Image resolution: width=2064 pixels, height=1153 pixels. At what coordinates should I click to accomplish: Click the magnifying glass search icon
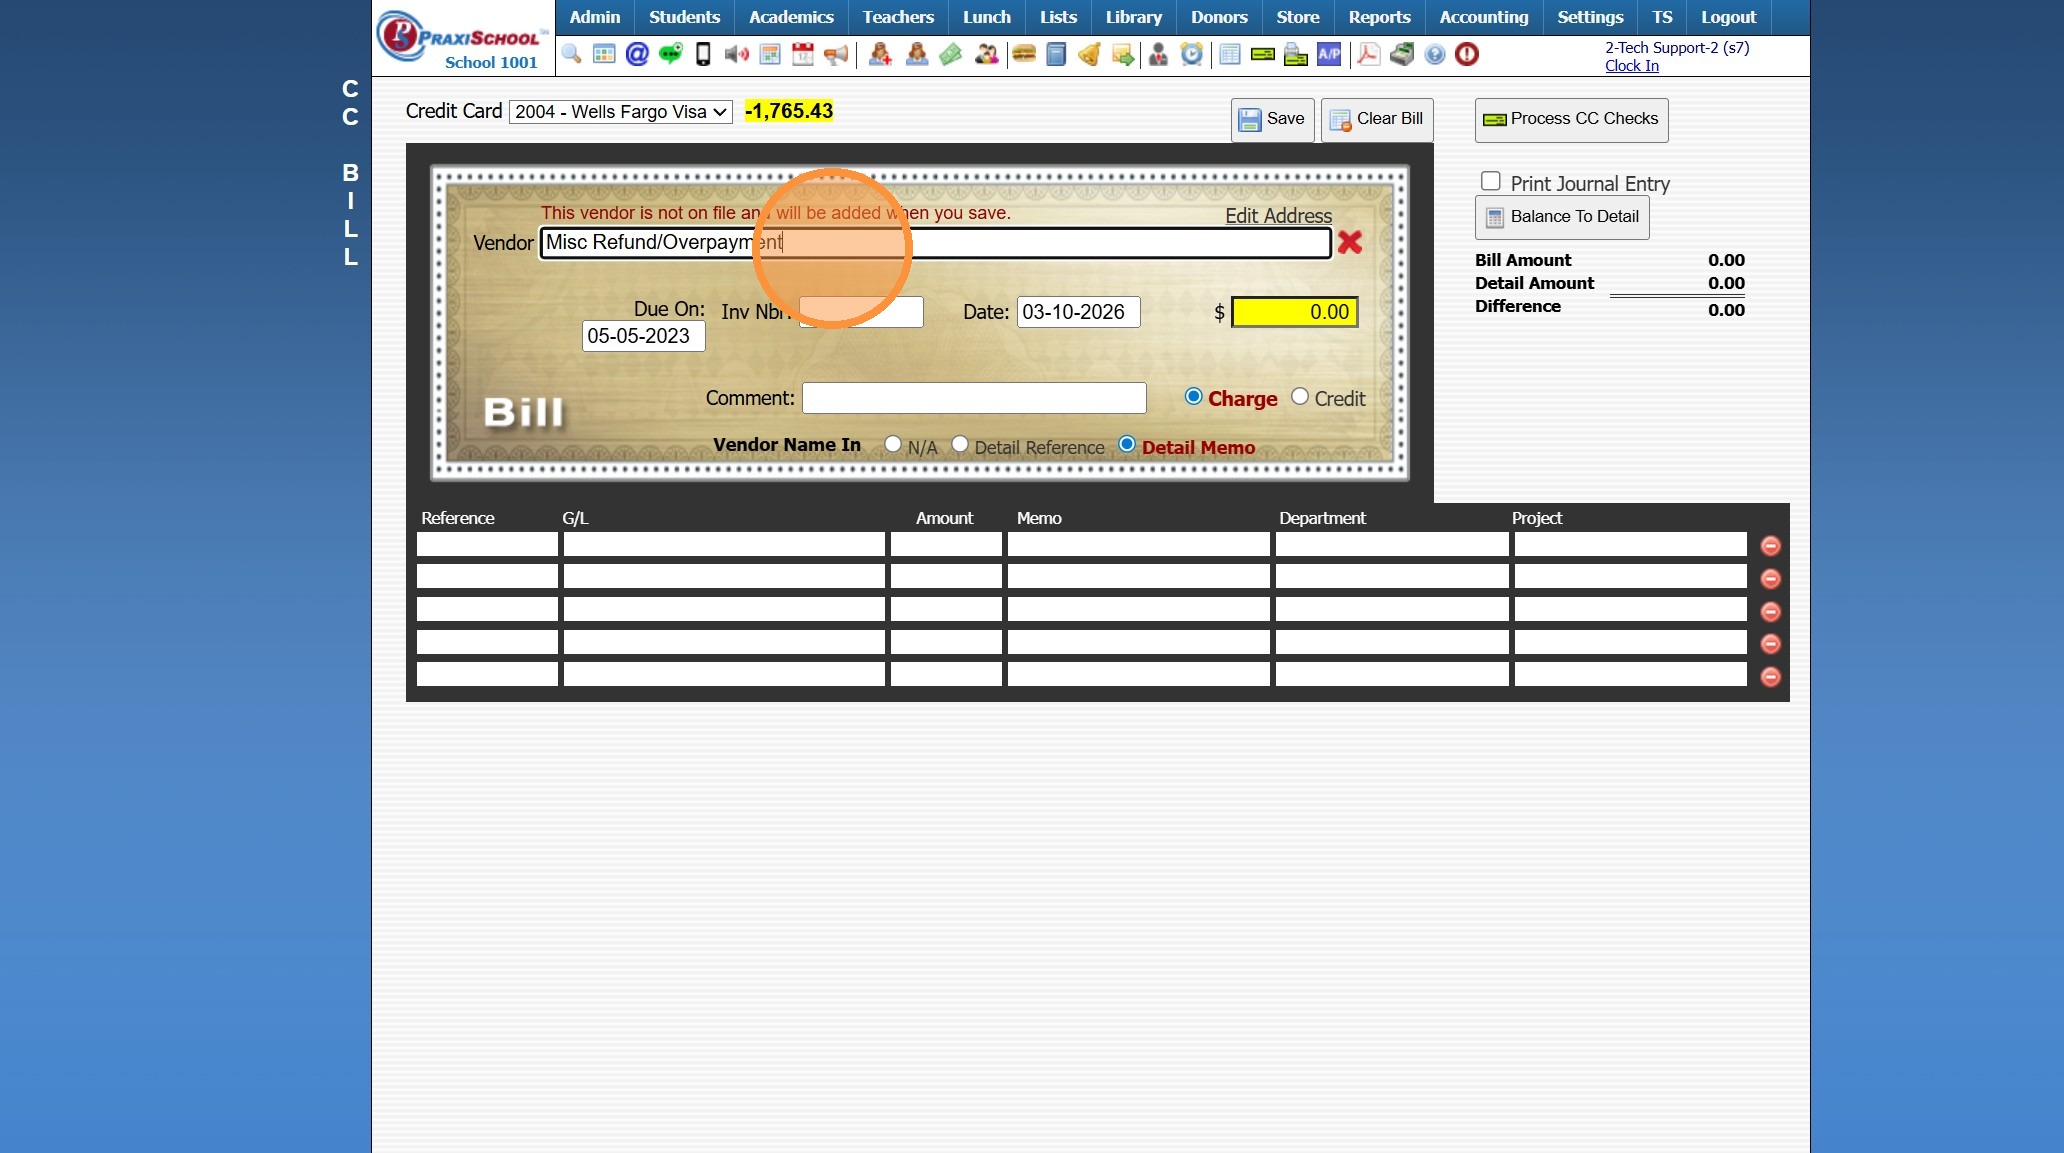pyautogui.click(x=571, y=54)
